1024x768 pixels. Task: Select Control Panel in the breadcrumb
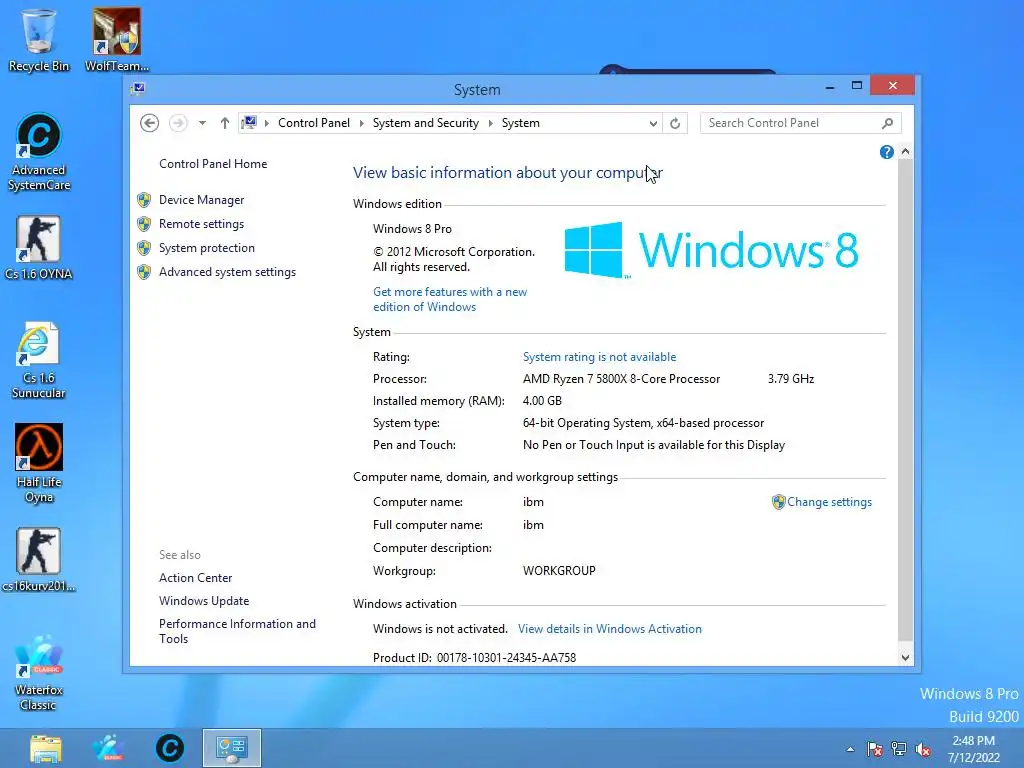[314, 123]
